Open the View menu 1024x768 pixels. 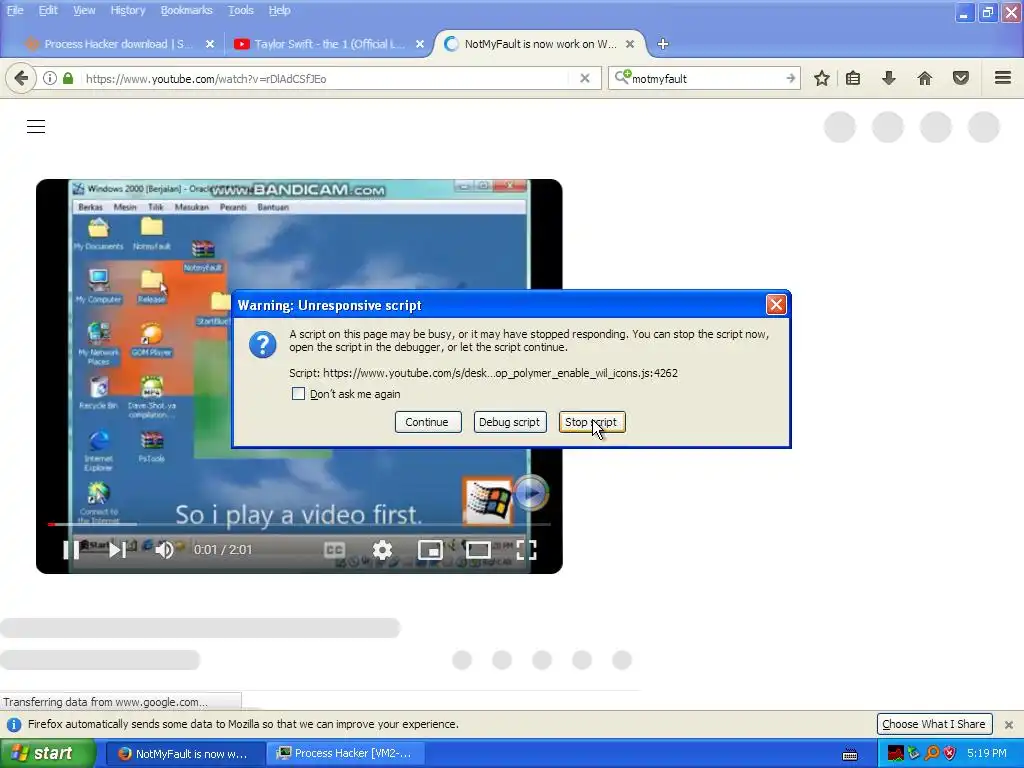[84, 10]
